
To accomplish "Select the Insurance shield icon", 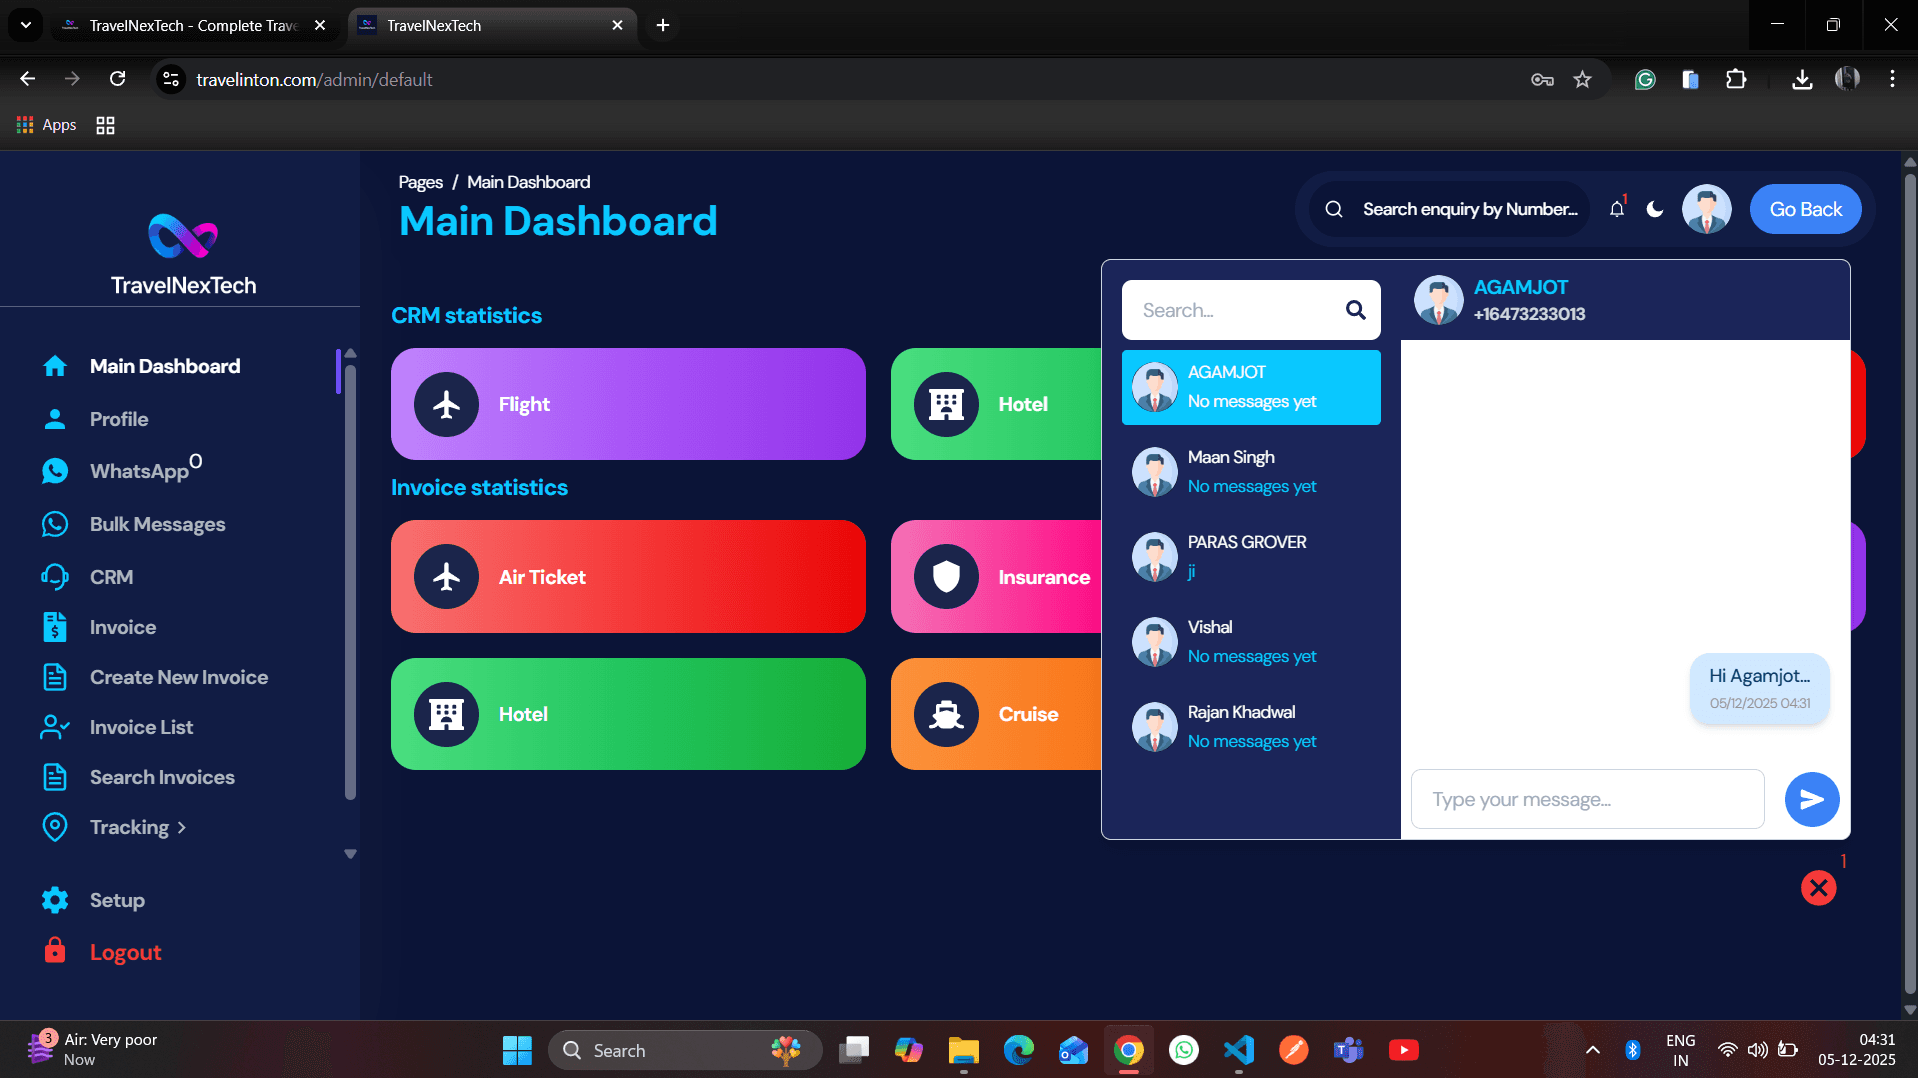I will point(944,577).
